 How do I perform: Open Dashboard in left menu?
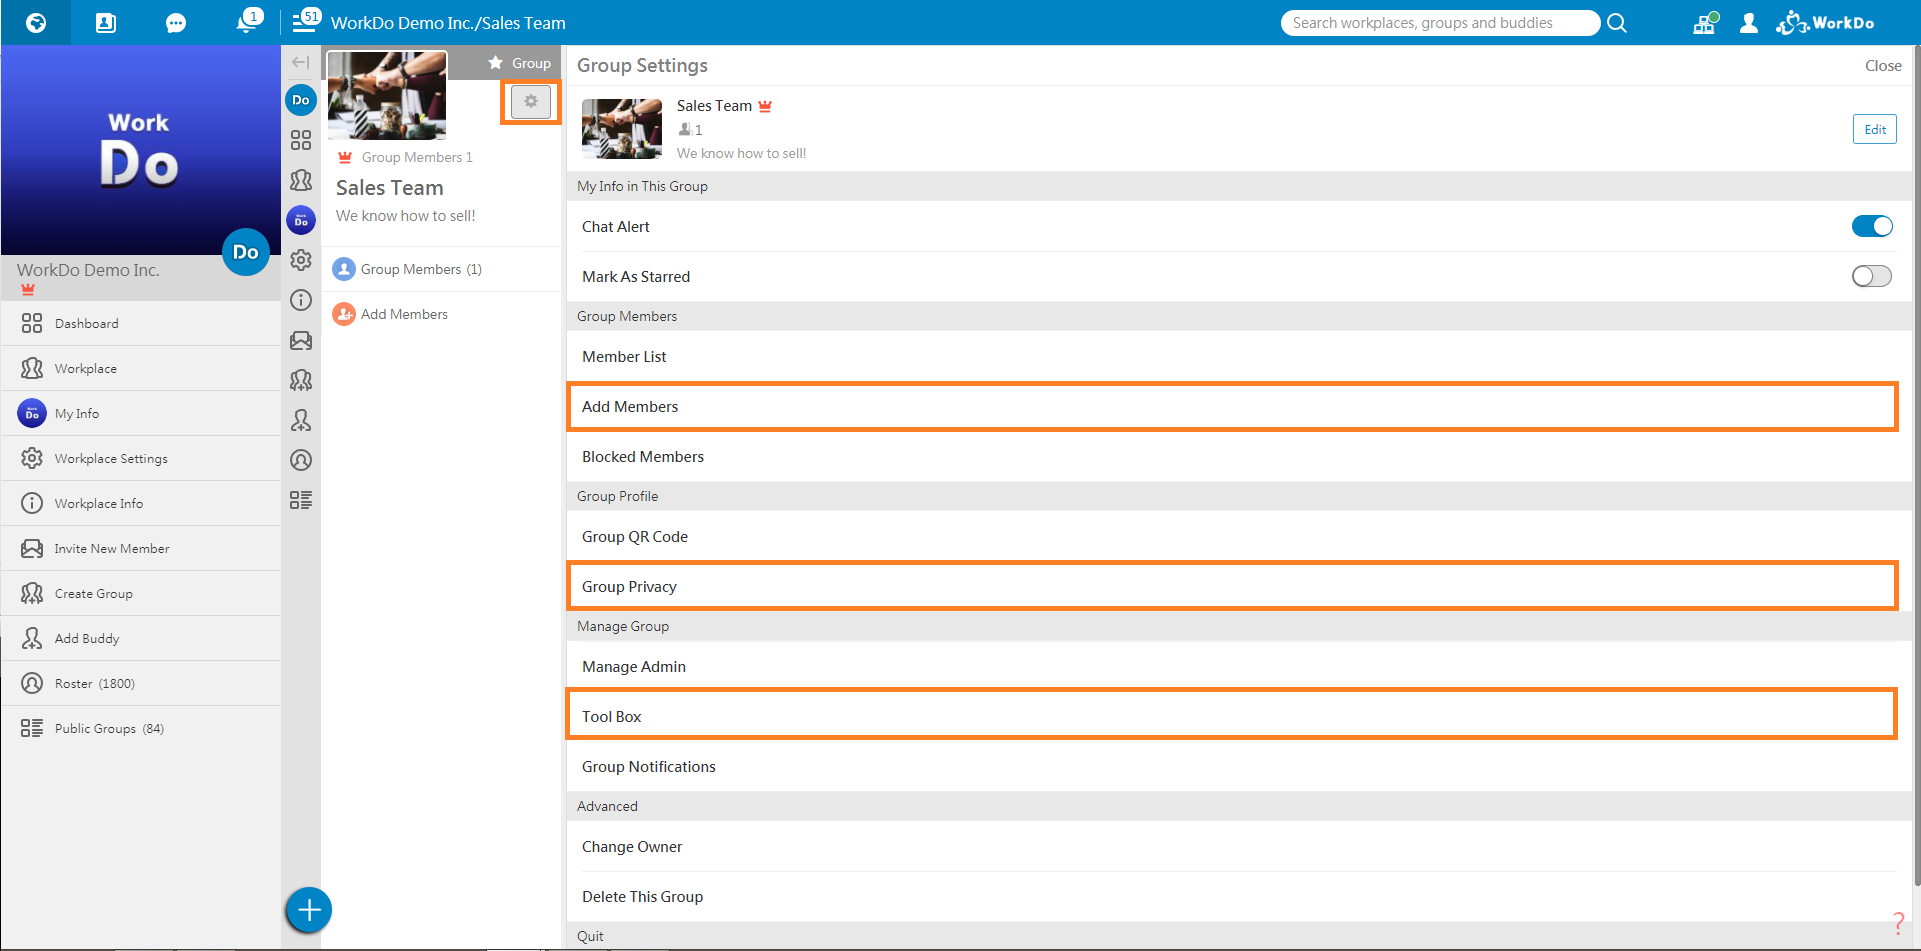[141, 324]
